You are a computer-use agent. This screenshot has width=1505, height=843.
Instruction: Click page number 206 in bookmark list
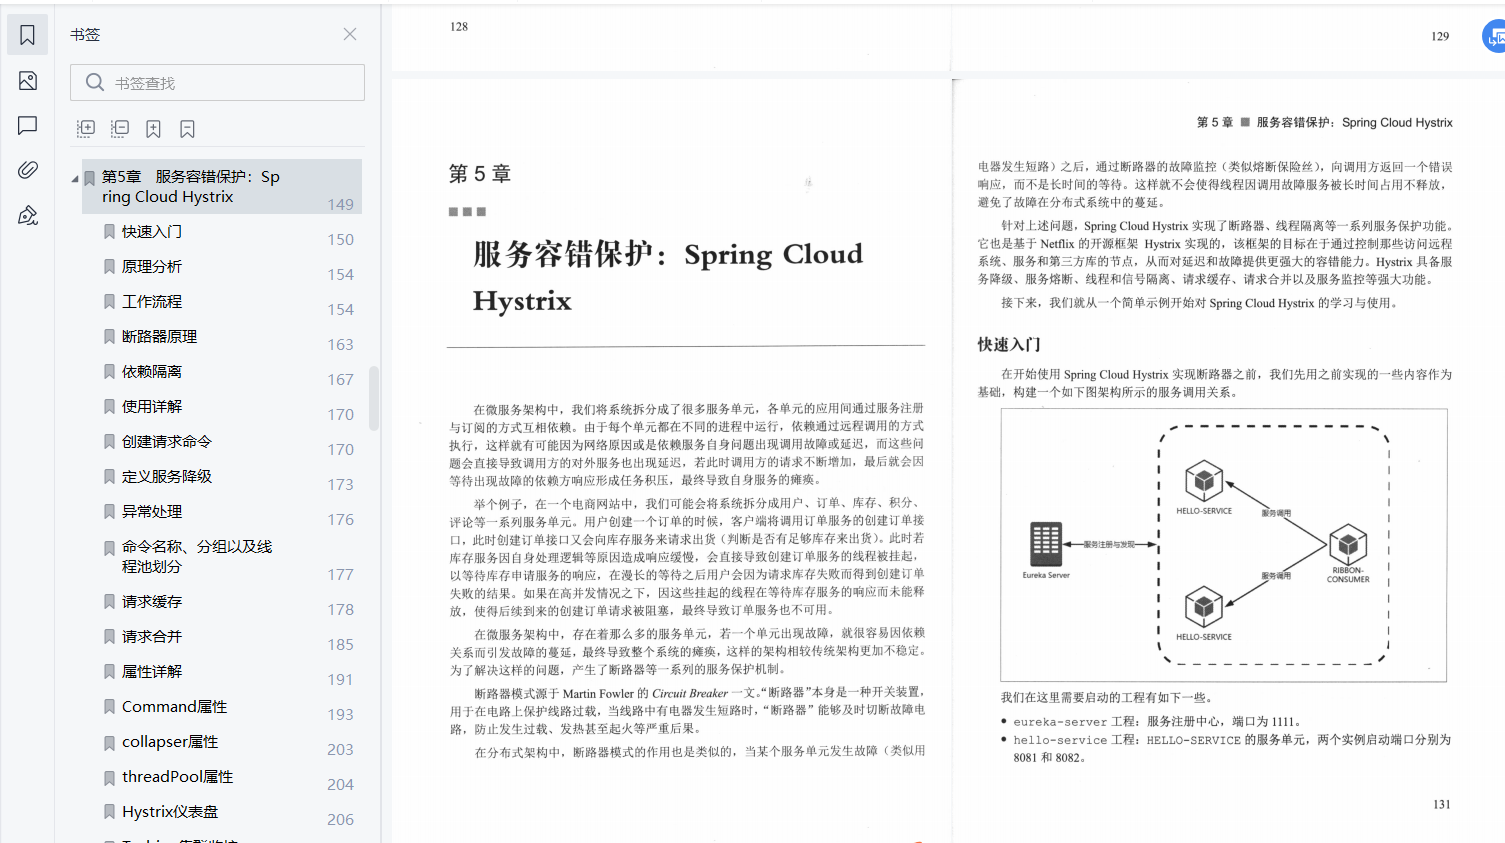tap(340, 820)
